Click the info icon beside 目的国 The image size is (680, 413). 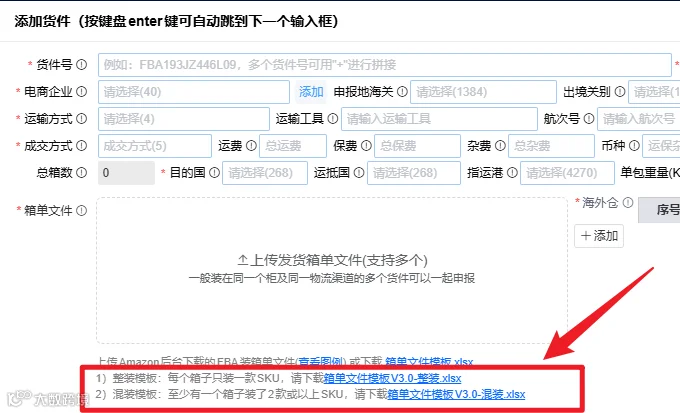[214, 173]
